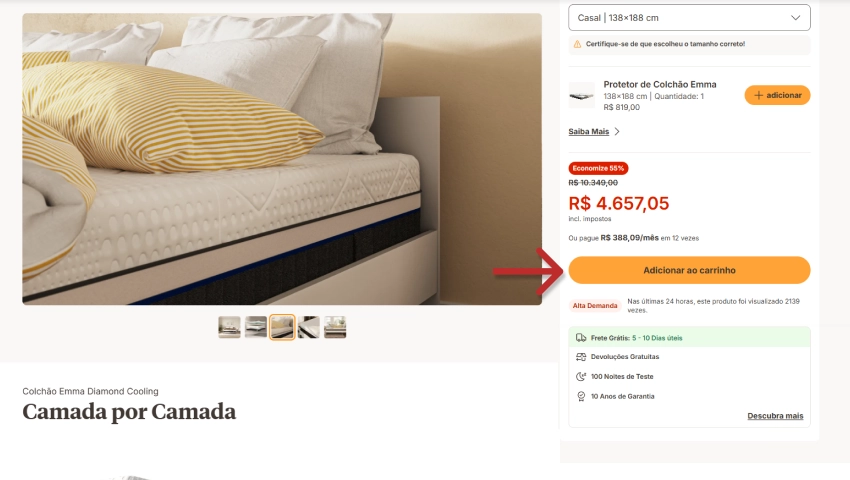This screenshot has width=850, height=480.
Task: Click the Protetor de Colchão product image
Action: [581, 95]
